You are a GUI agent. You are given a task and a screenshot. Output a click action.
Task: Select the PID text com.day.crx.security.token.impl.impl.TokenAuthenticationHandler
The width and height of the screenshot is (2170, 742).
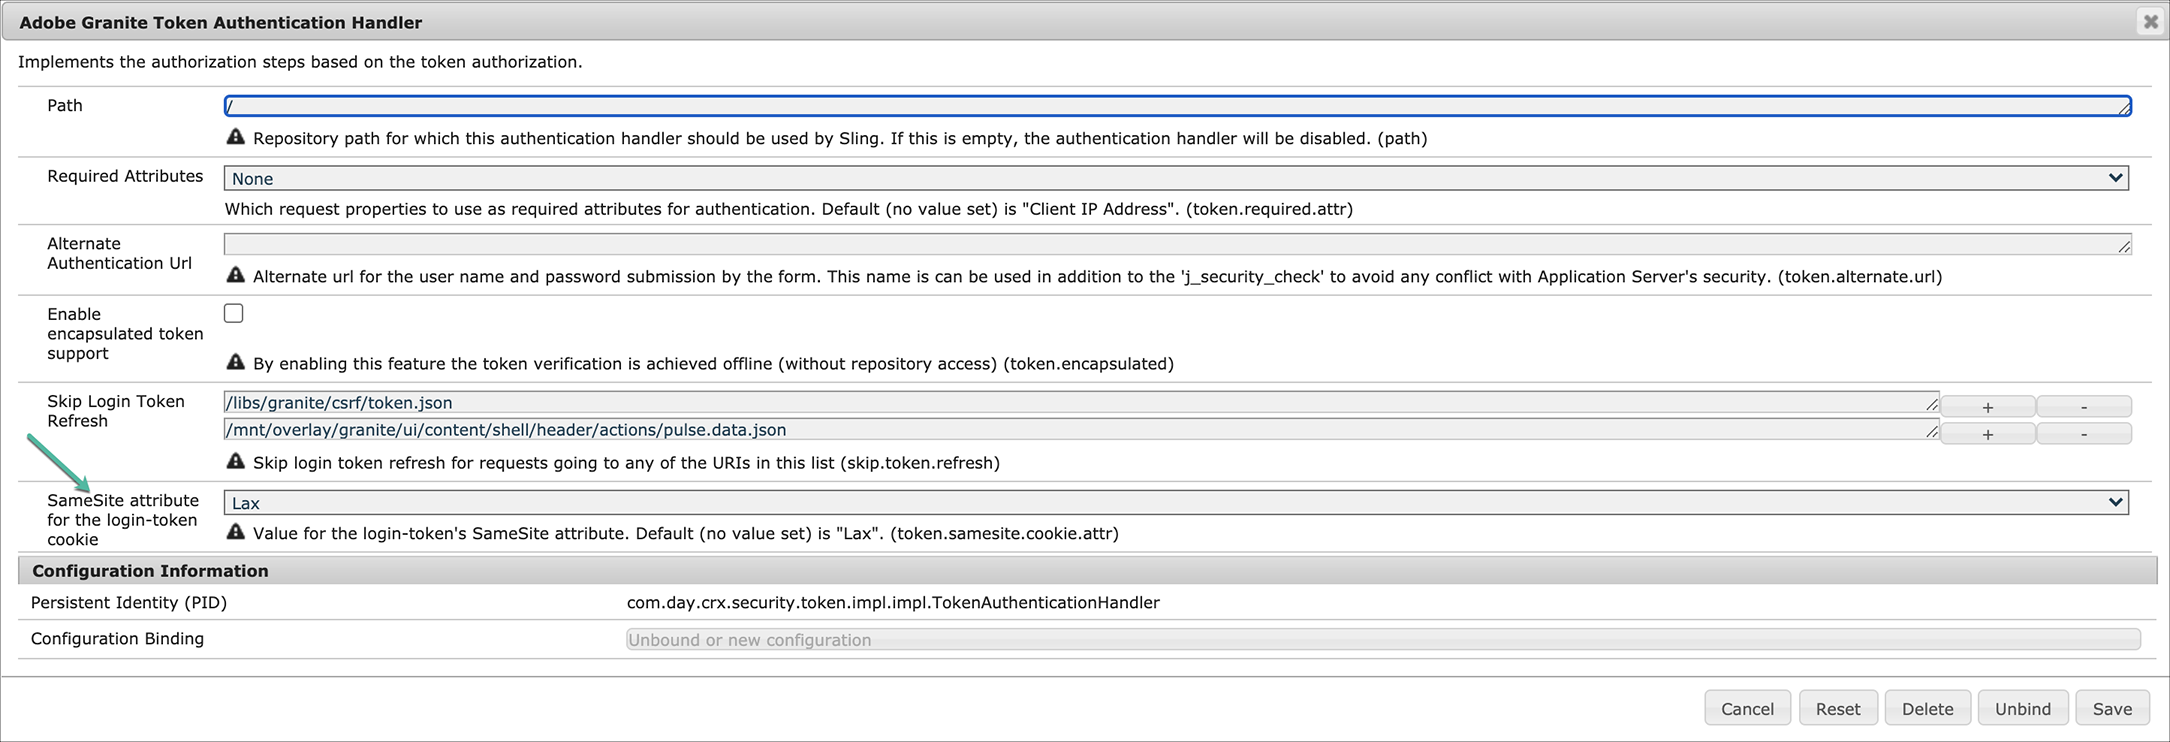893,602
